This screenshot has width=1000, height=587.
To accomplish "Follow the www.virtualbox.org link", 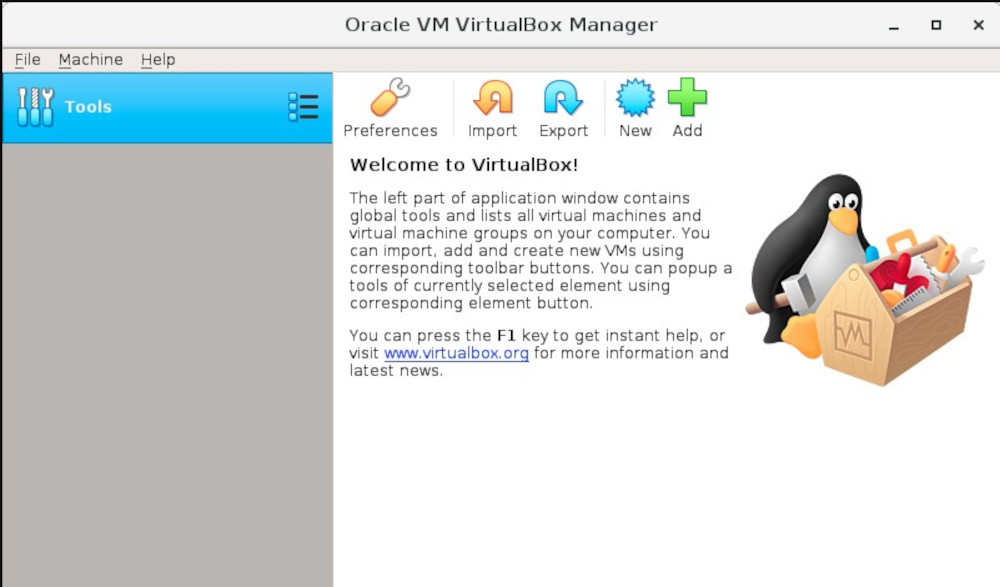I will (x=456, y=353).
